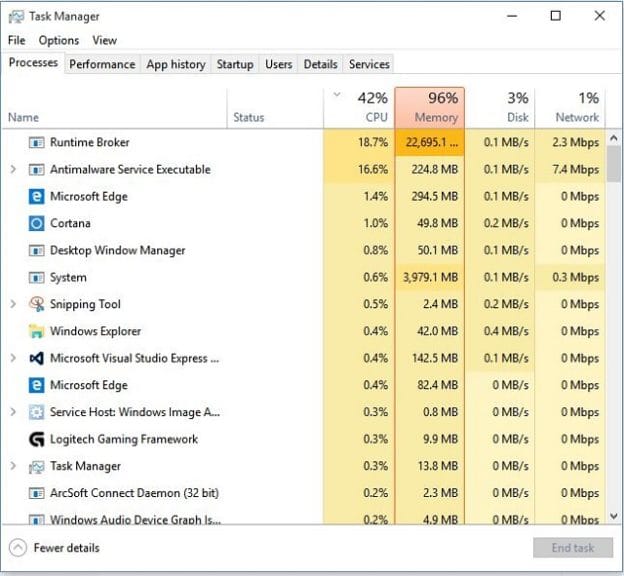Click the Runtime Broker process icon

[x=37, y=143]
